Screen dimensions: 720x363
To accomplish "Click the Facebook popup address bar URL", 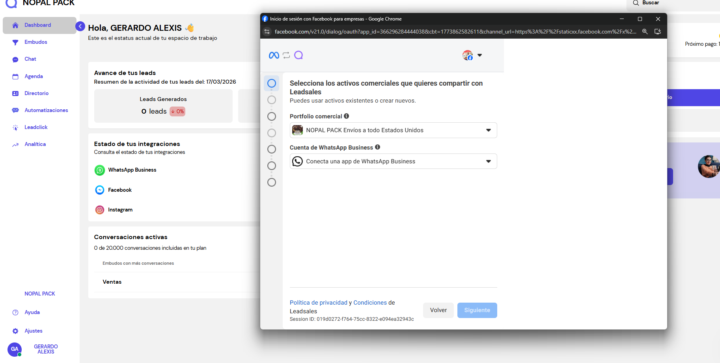I will click(x=455, y=32).
